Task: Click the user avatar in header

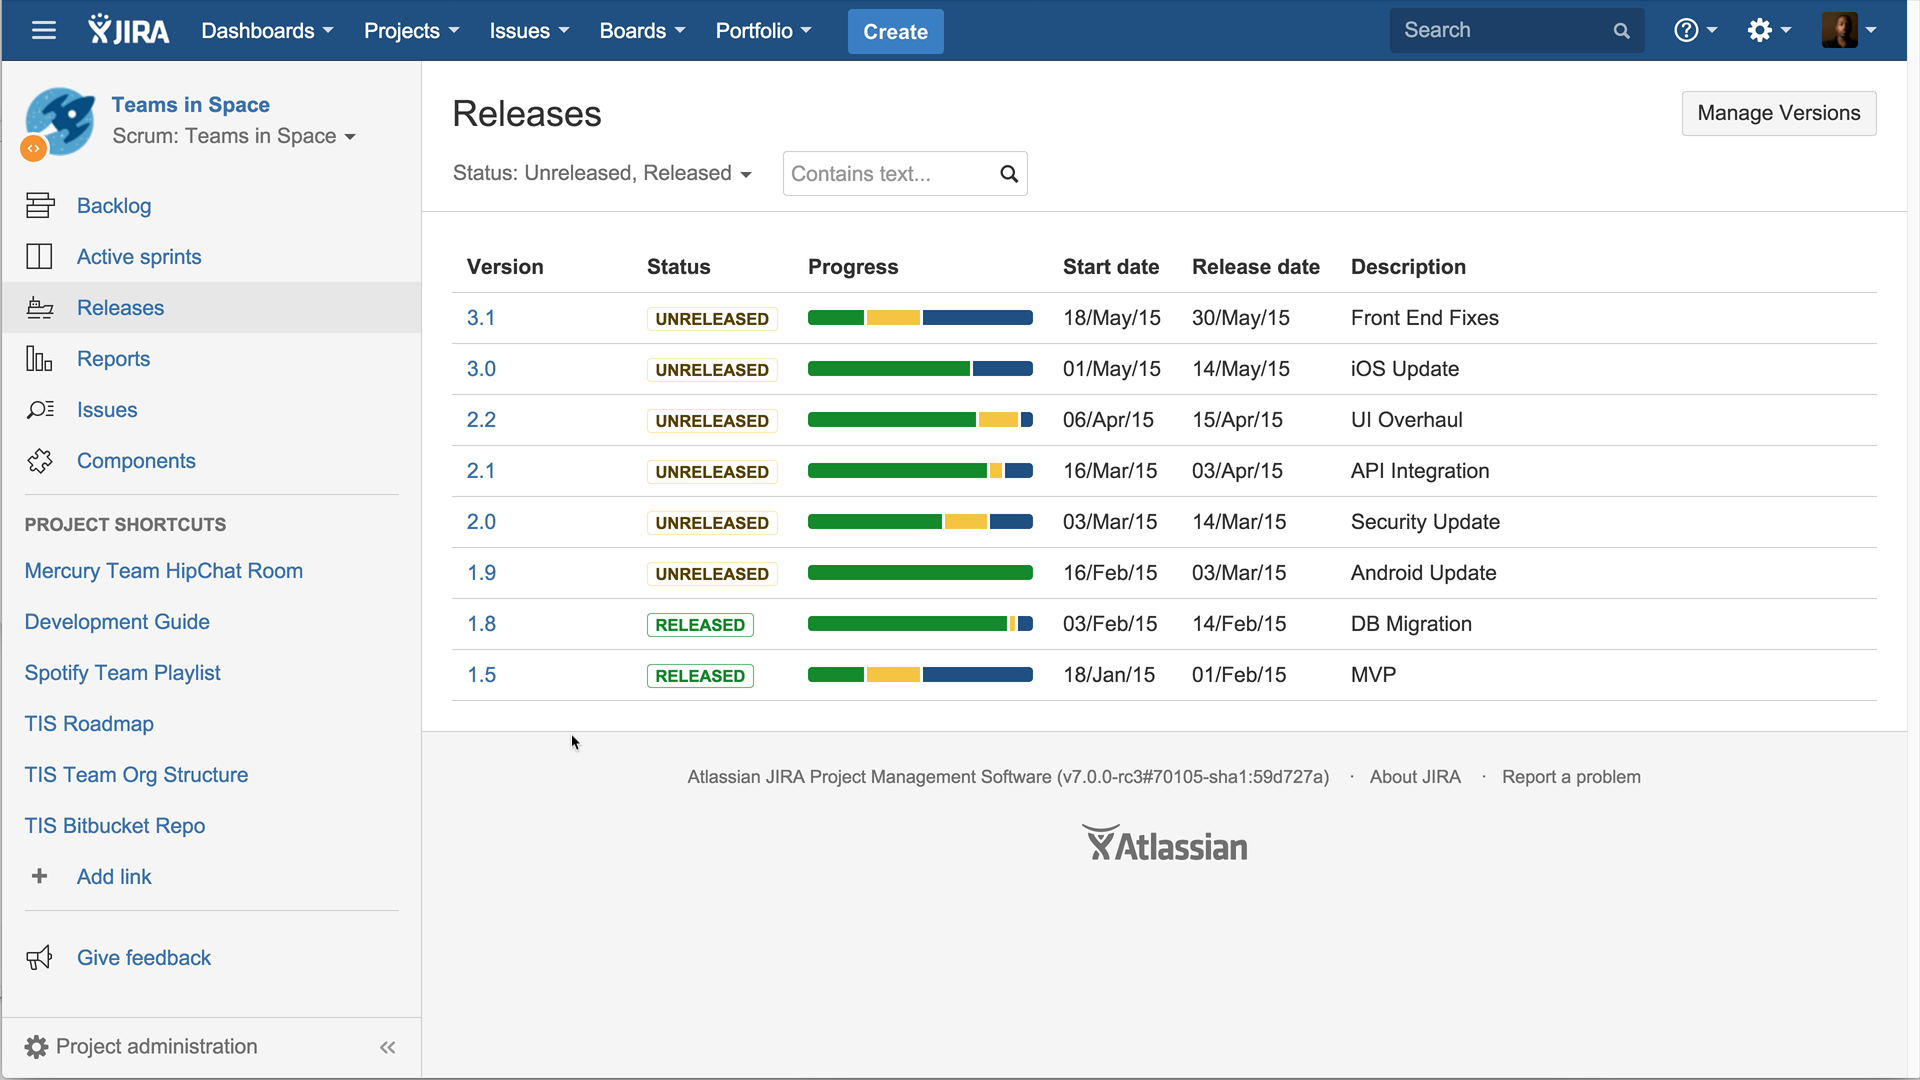Action: [x=1840, y=31]
